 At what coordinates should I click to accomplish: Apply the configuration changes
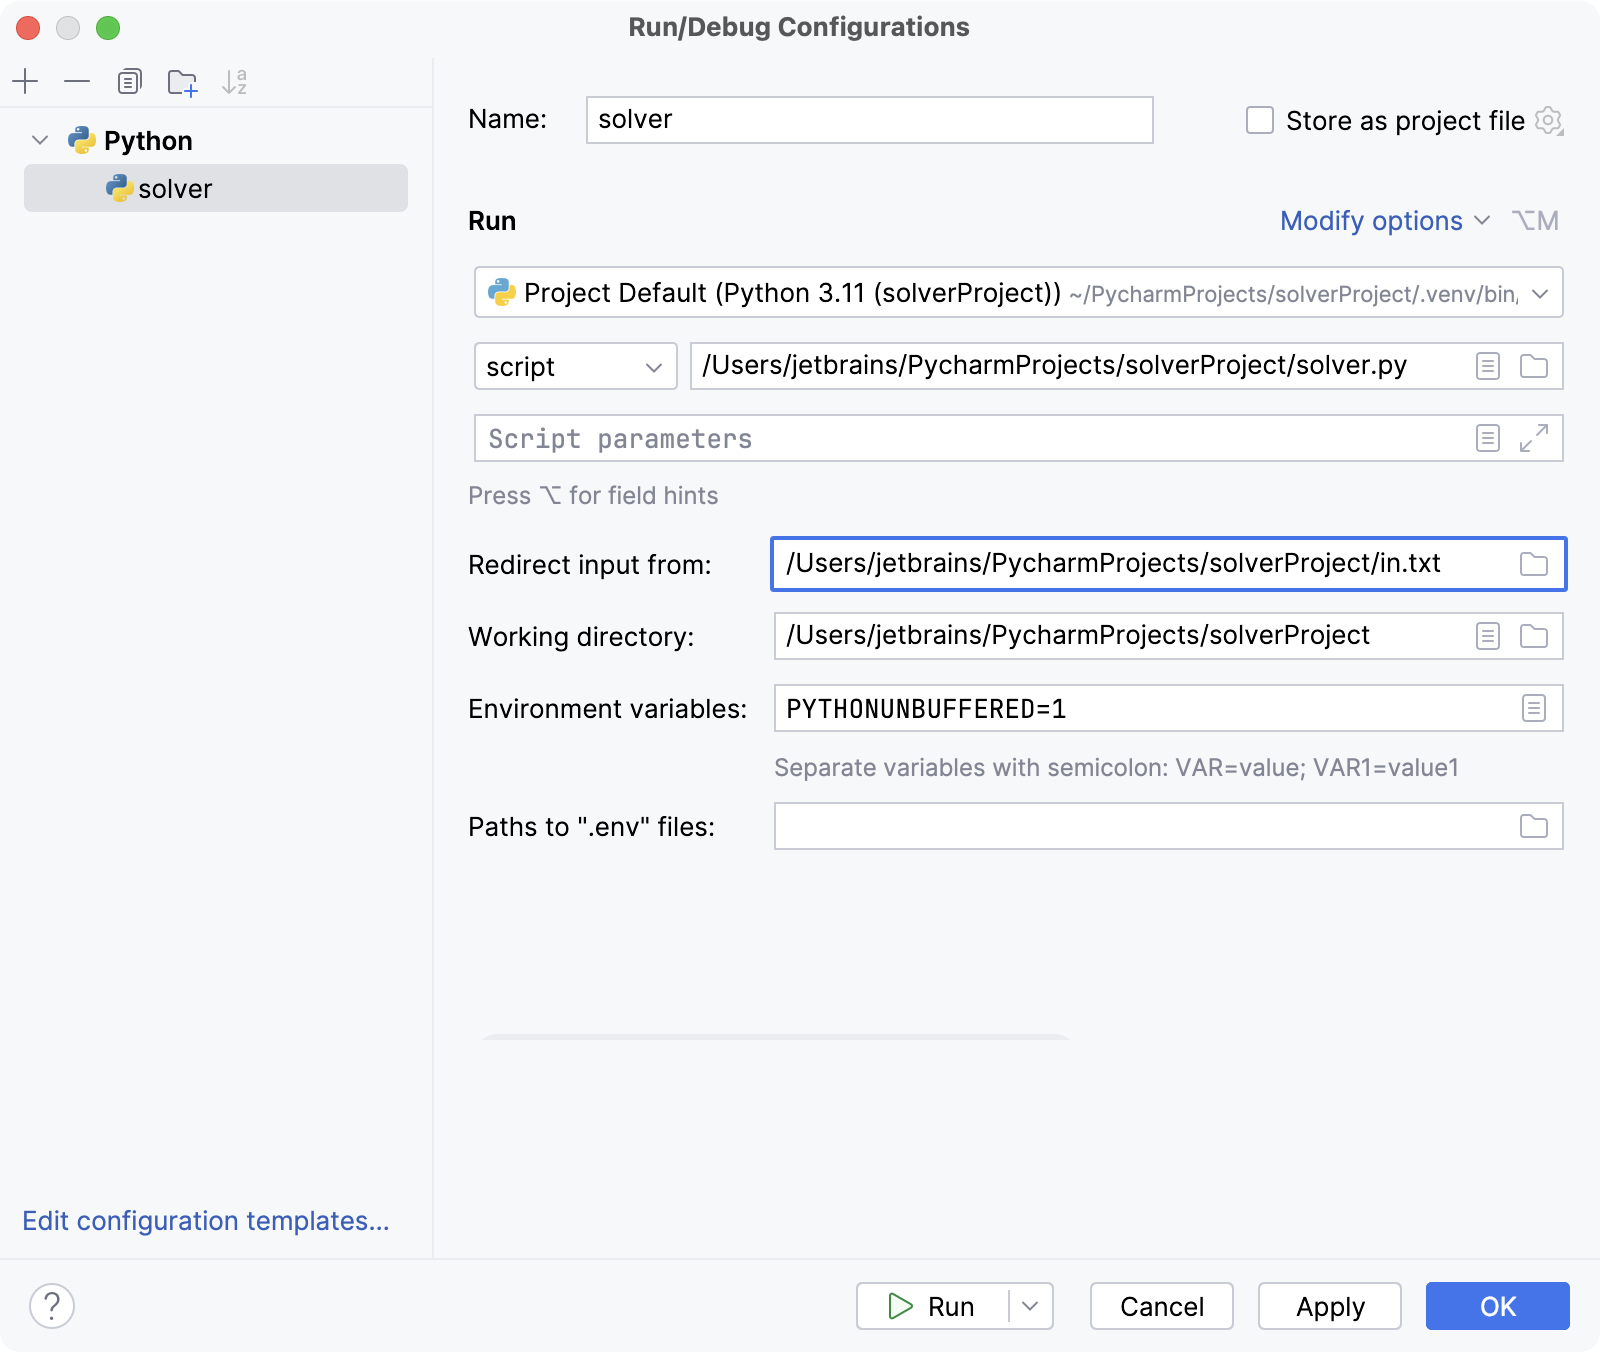pyautogui.click(x=1329, y=1306)
